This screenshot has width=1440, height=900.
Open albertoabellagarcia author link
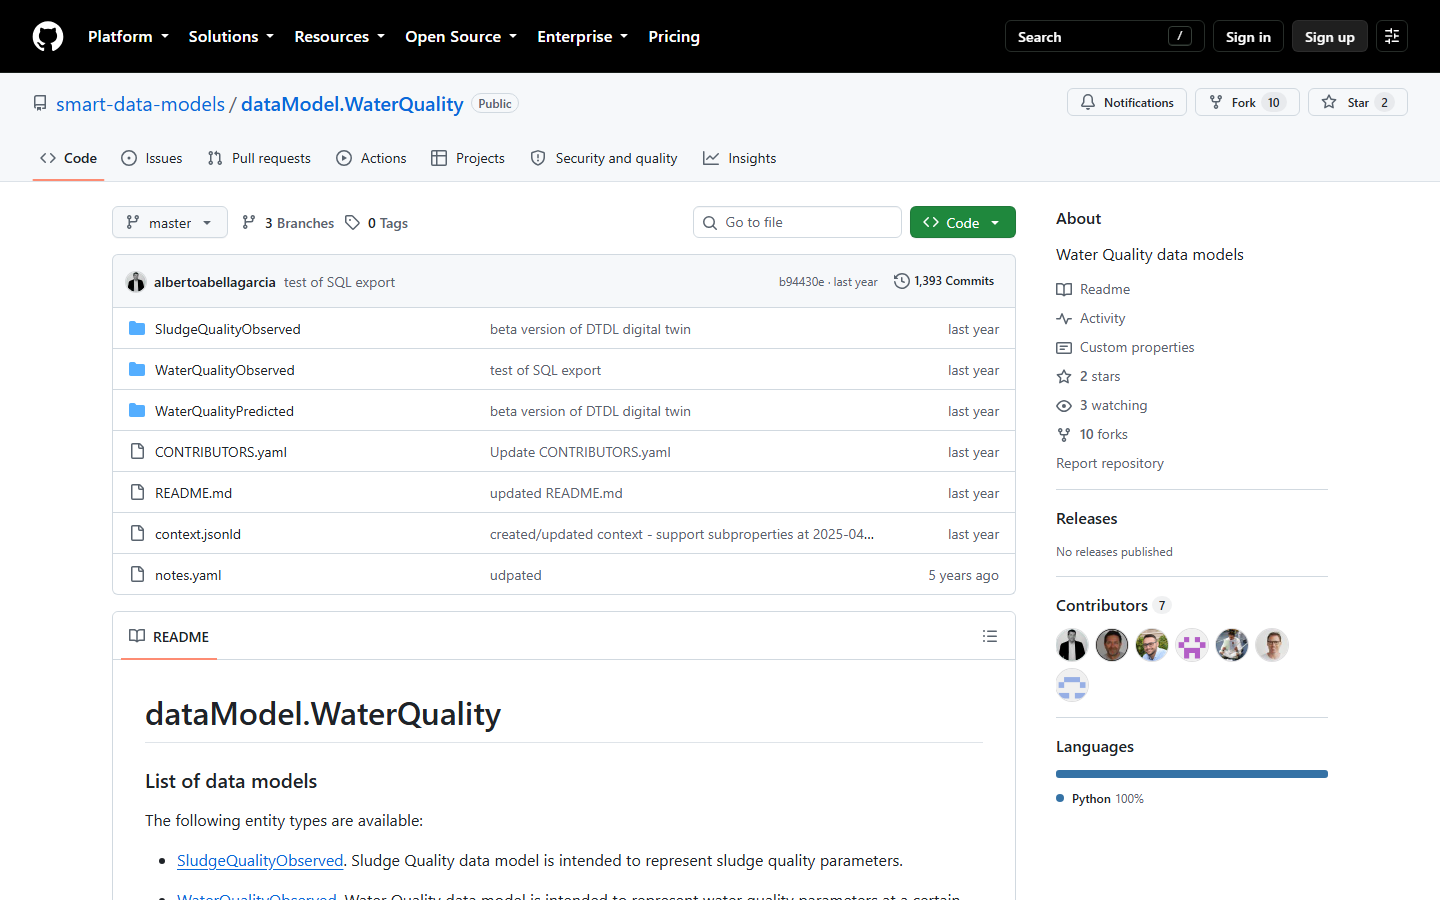coord(215,282)
